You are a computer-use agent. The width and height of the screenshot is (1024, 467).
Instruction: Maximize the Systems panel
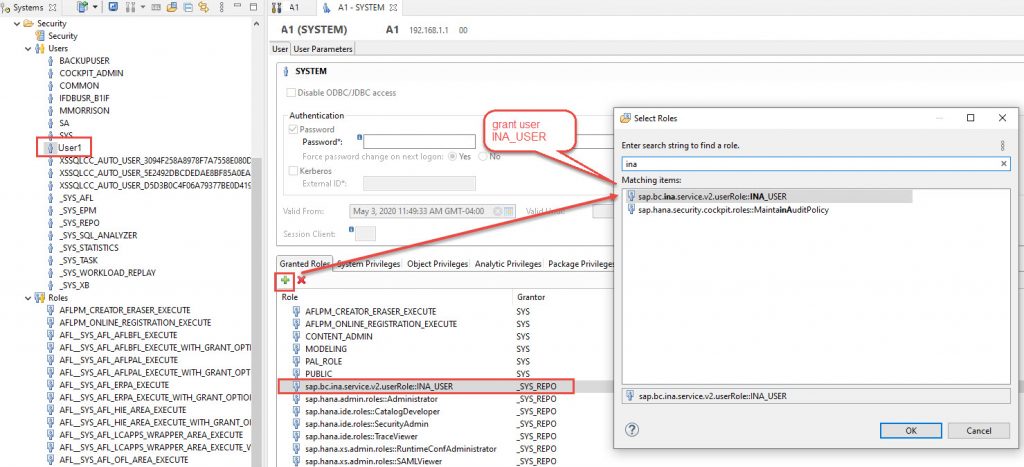click(x=253, y=7)
